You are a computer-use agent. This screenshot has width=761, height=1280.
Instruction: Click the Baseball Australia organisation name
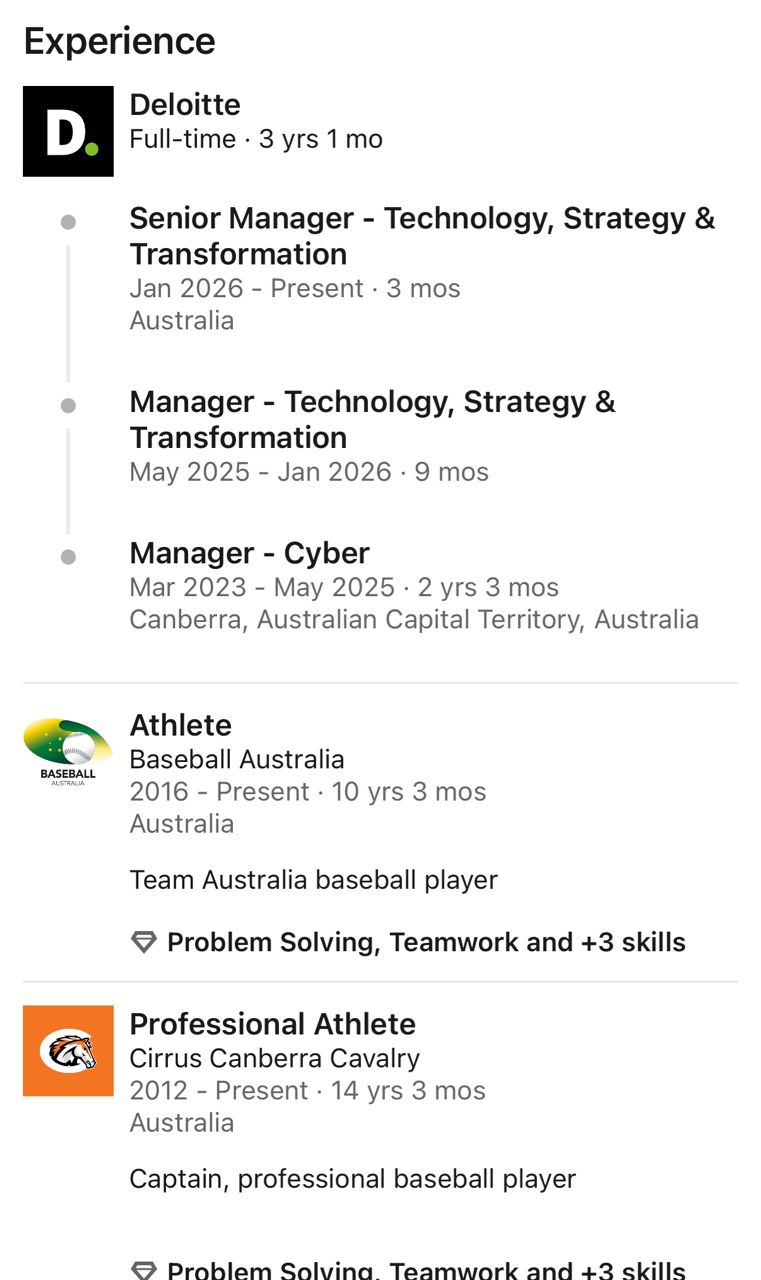pos(237,759)
